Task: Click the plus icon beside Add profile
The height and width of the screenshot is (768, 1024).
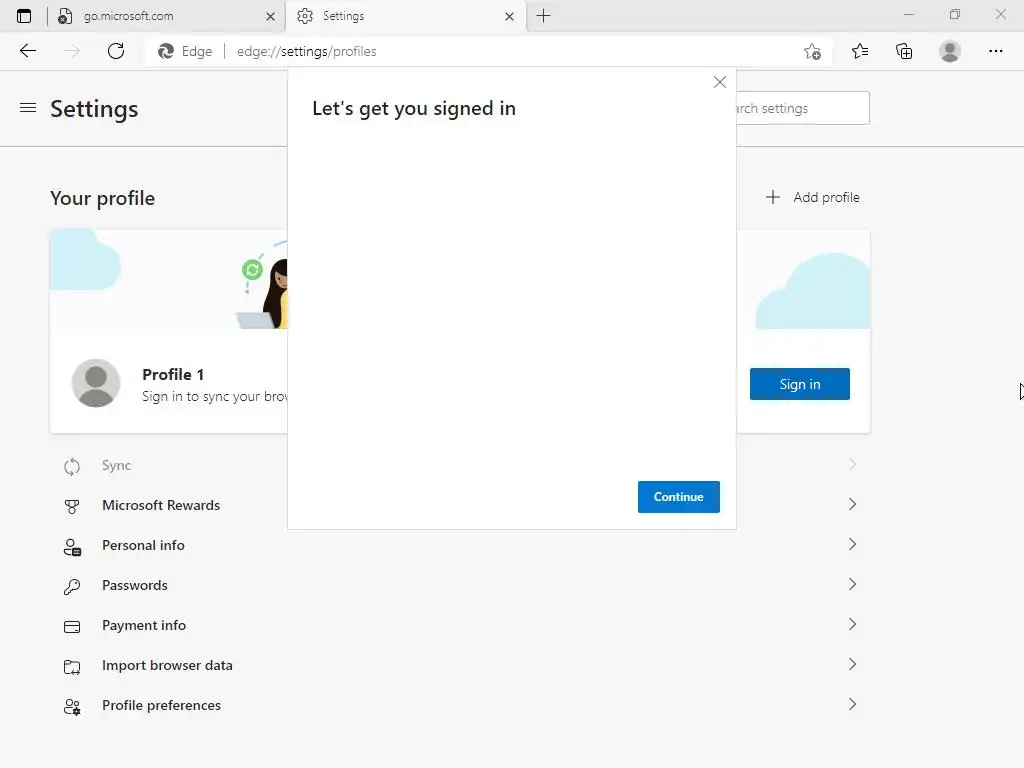Action: [773, 197]
